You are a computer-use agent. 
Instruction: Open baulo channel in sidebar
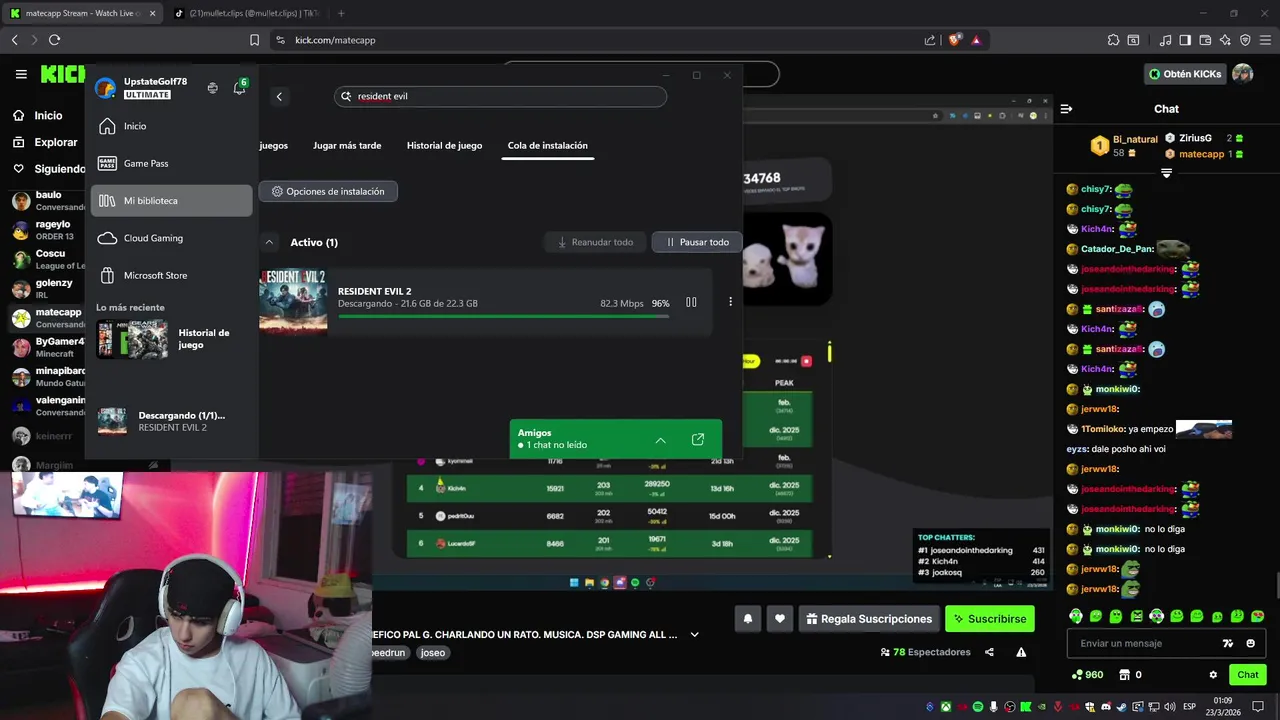click(48, 201)
